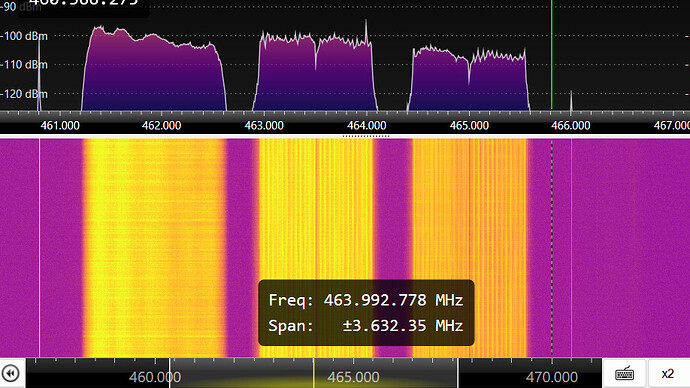Click the 463.000 frequency axis label
Viewport: 690px width, 388px height.
[264, 125]
